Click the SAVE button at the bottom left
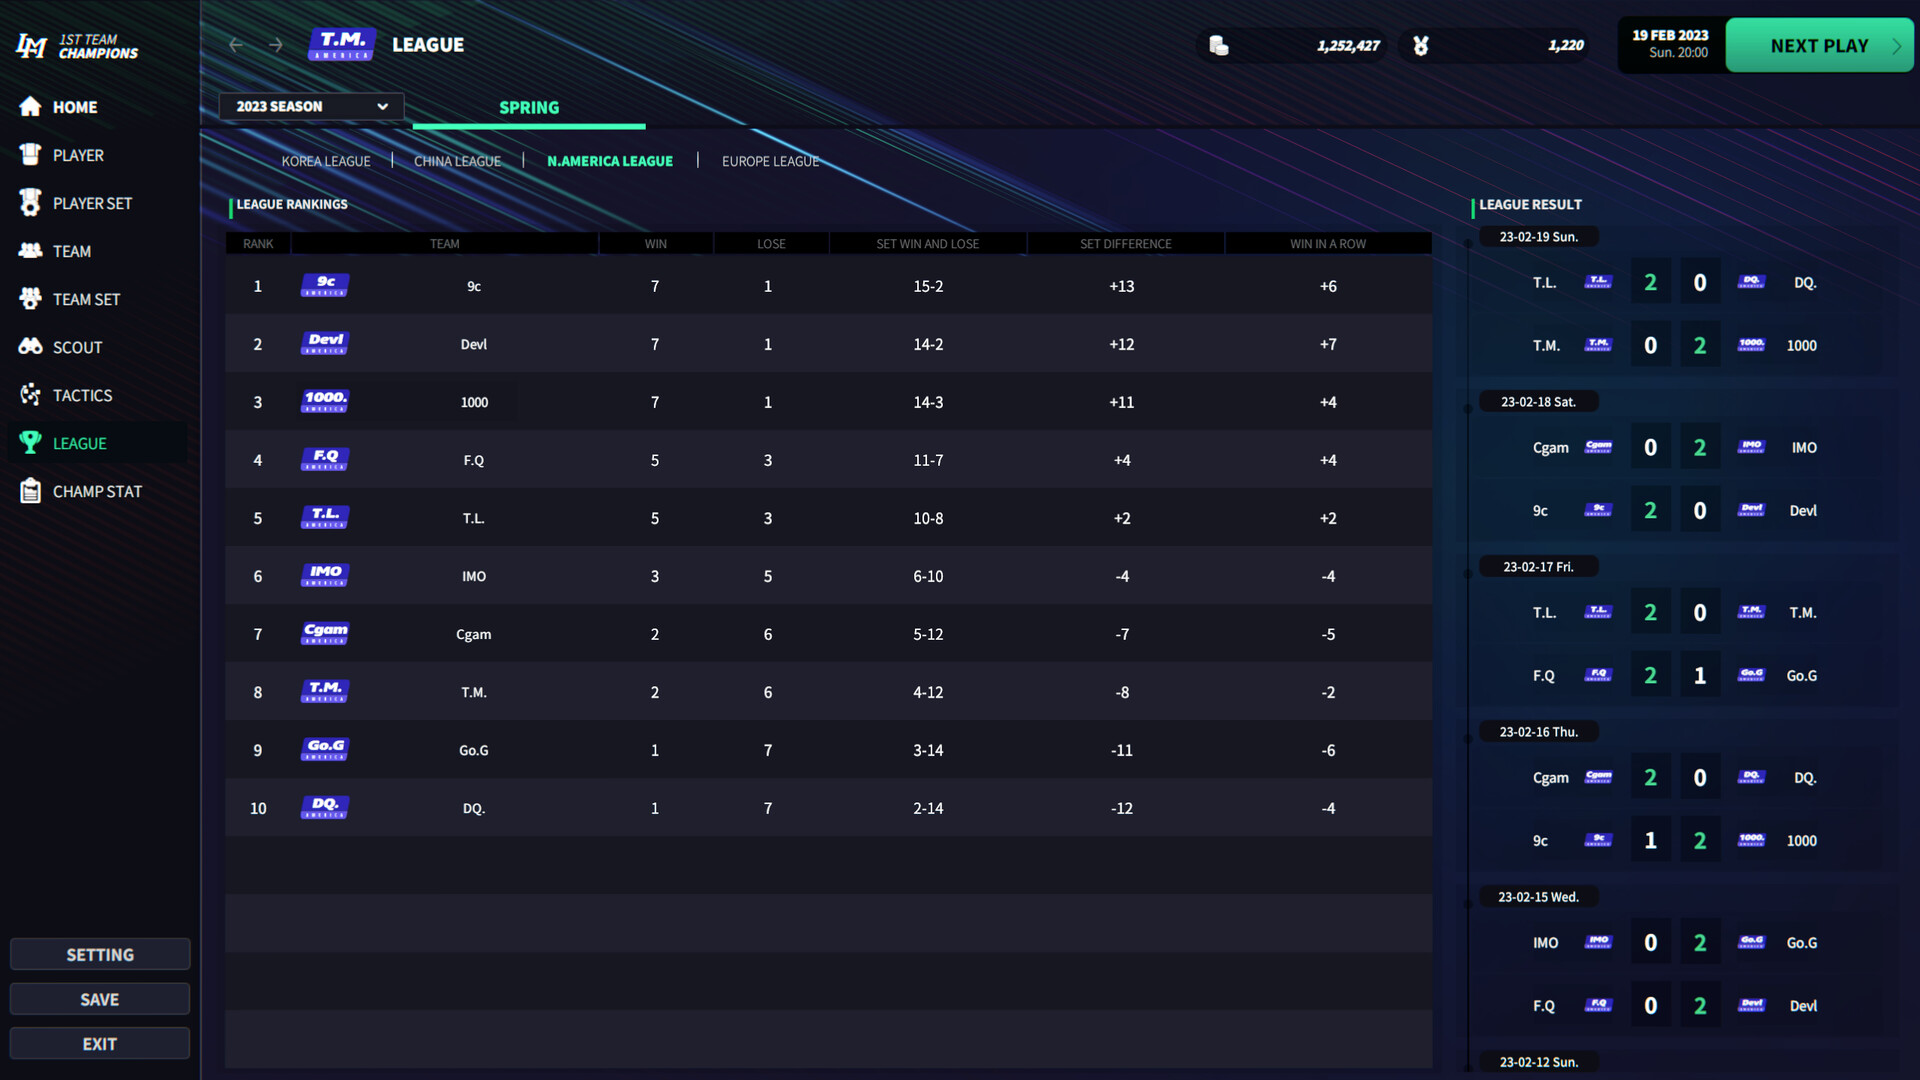 pos(99,998)
